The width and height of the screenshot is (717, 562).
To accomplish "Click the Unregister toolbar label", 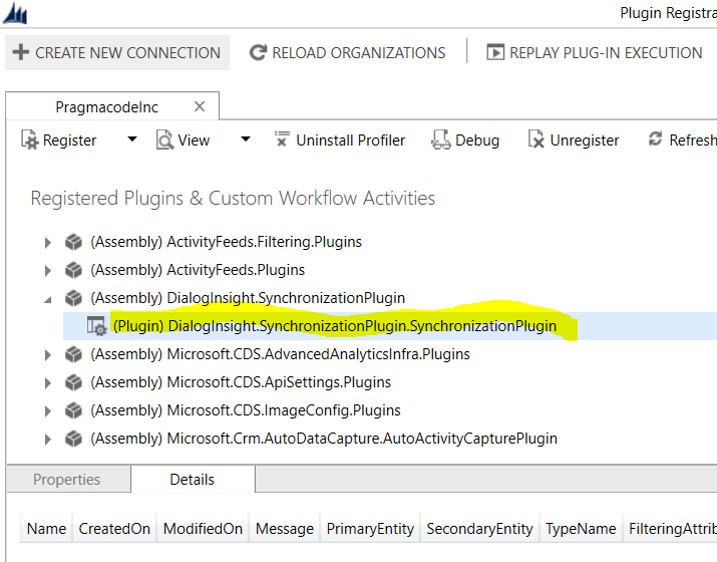I will click(x=584, y=140).
